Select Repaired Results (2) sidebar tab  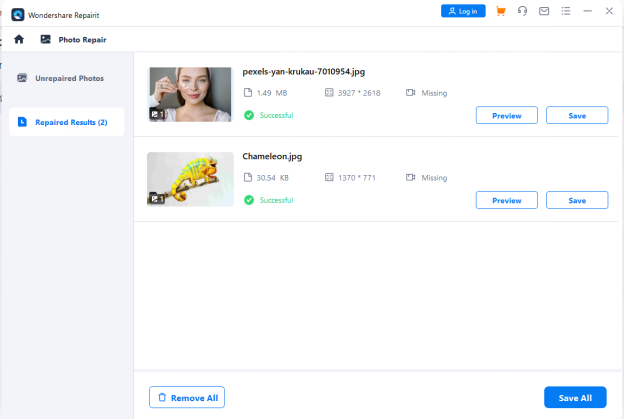pos(66,122)
